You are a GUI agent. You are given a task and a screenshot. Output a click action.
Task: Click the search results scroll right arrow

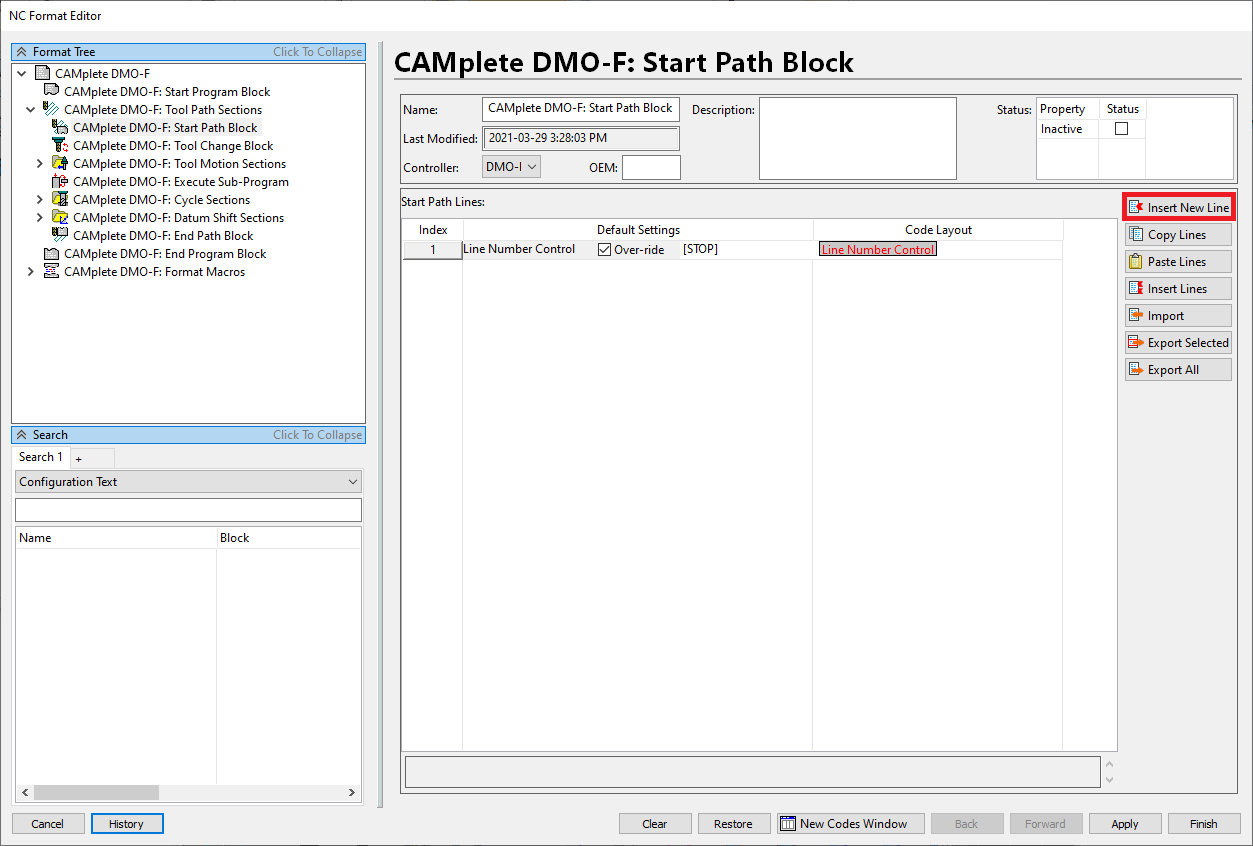[x=352, y=792]
